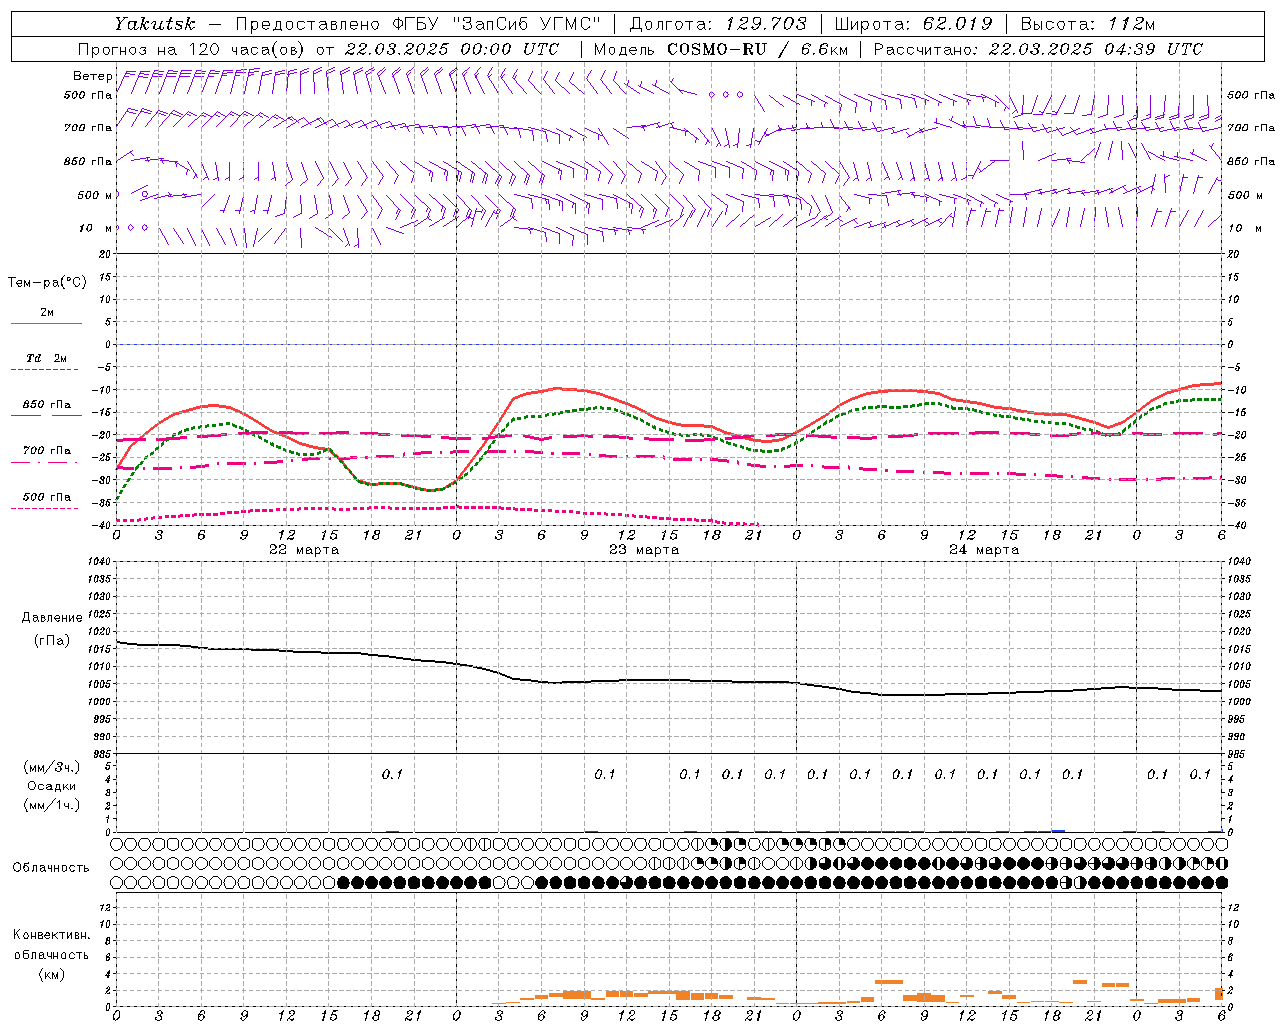
Task: Click the (мм/1ч.) precipitation unit label
Action: click(x=51, y=805)
